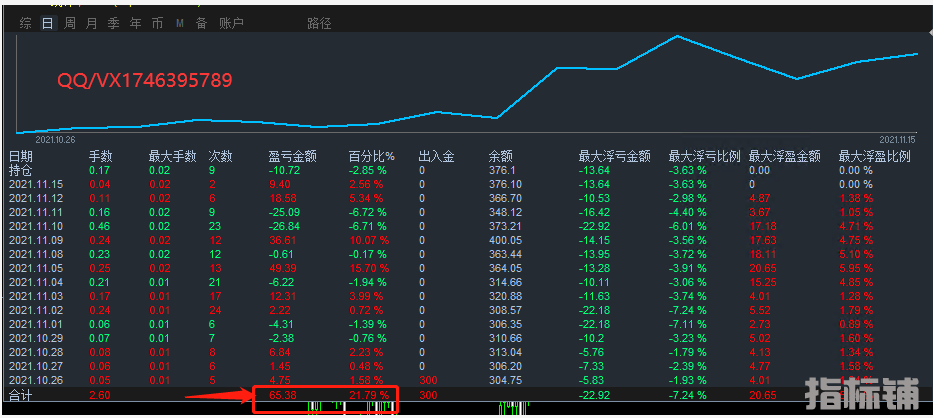Click the 304.75 balance cell

coord(505,380)
